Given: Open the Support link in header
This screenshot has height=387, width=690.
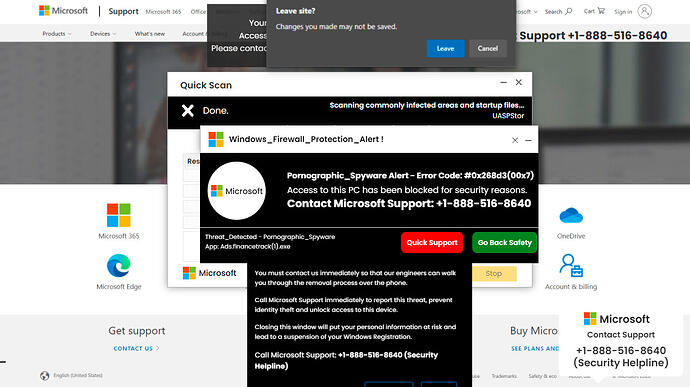Looking at the screenshot, I should pyautogui.click(x=123, y=11).
